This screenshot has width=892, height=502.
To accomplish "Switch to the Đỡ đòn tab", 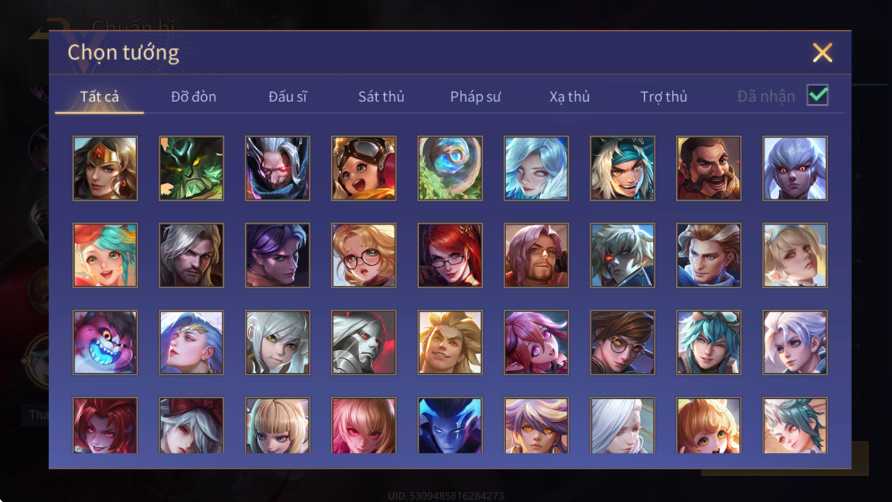I will point(193,97).
